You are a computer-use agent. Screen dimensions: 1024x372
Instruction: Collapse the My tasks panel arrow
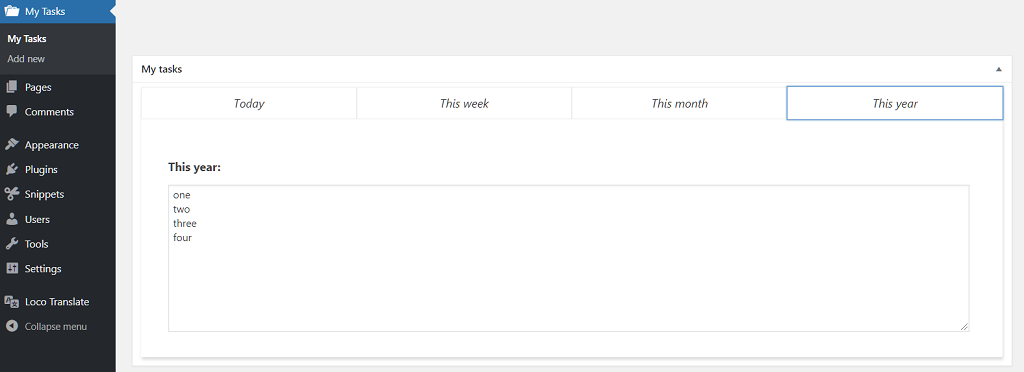(x=999, y=69)
